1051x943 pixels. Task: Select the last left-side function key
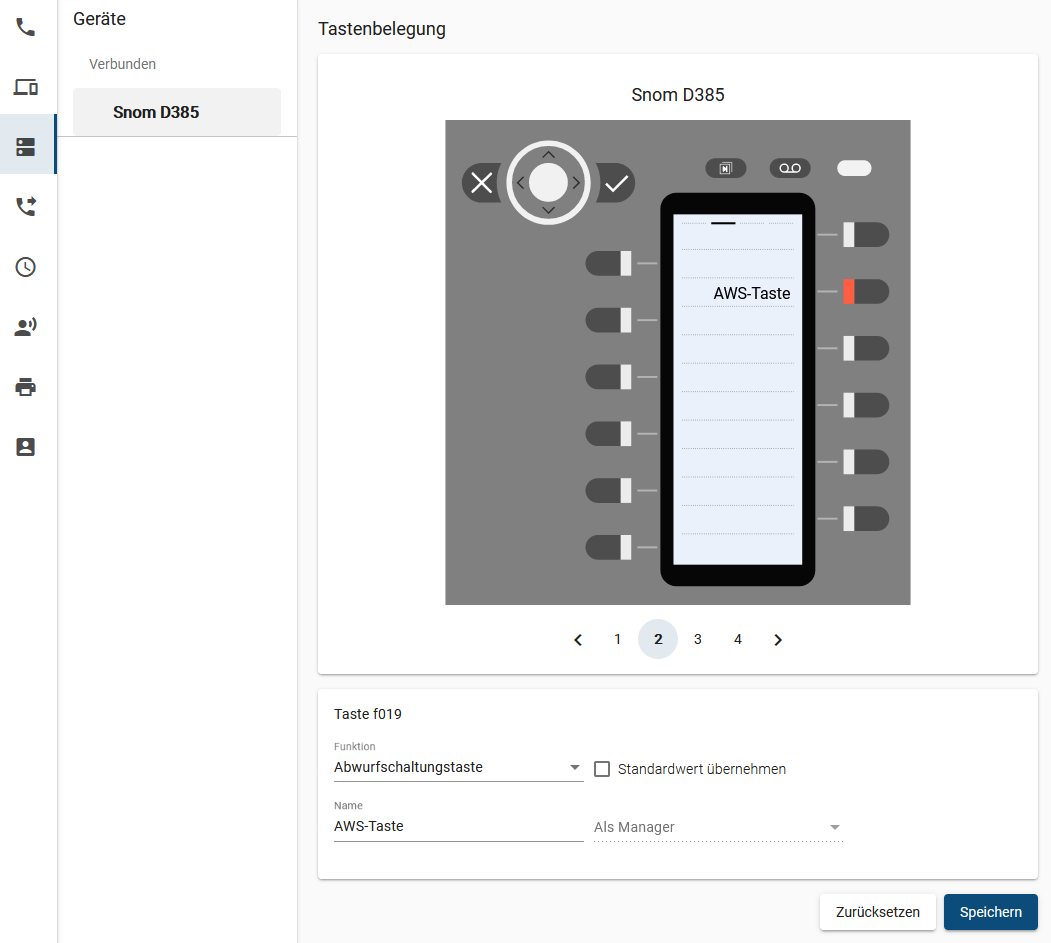(609, 548)
